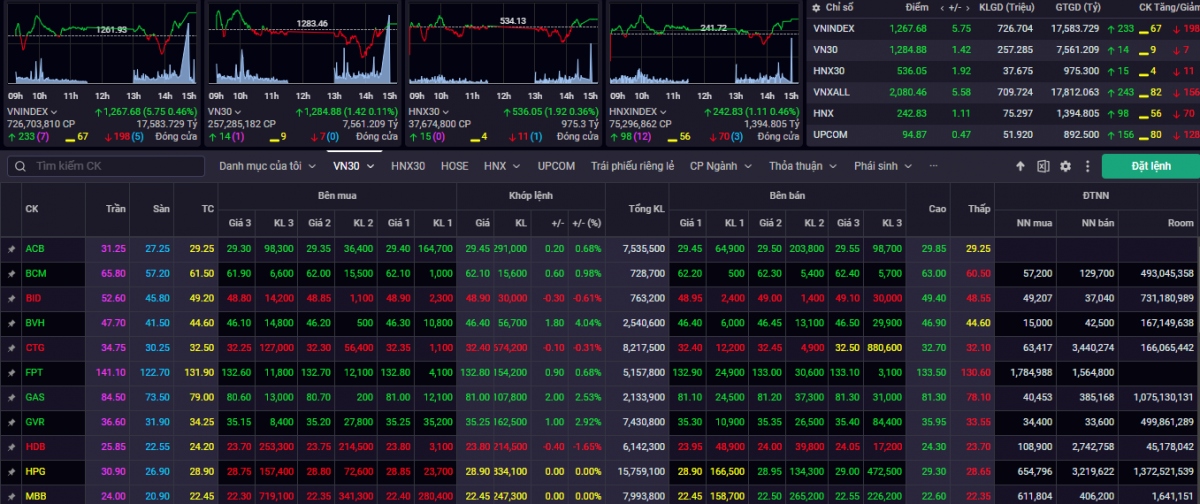The height and width of the screenshot is (504, 1200).
Task: Pin the FPT stock row
Action: pos(12,371)
